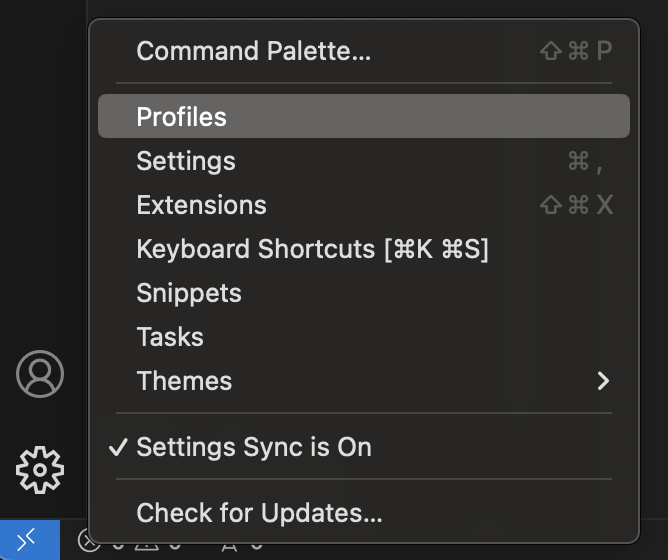Image resolution: width=668 pixels, height=560 pixels.
Task: Click the forwarded ports icon in status bar
Action: click(229, 545)
